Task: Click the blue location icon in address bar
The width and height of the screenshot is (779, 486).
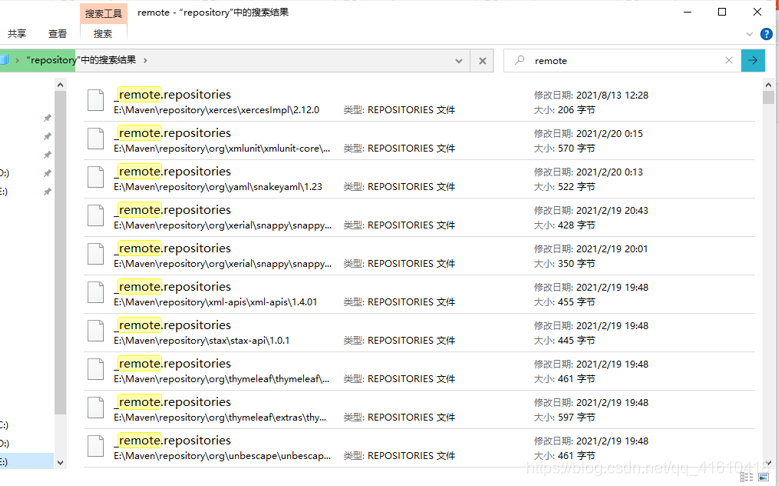Action: click(4, 60)
